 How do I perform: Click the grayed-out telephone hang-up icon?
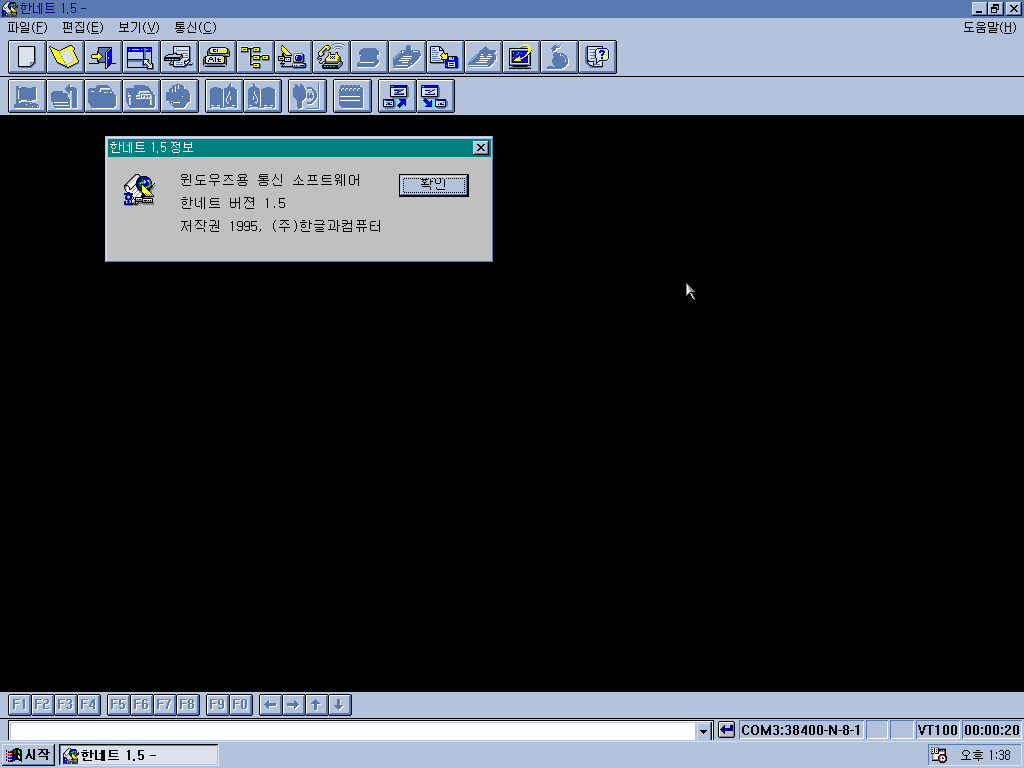pyautogui.click(x=369, y=57)
